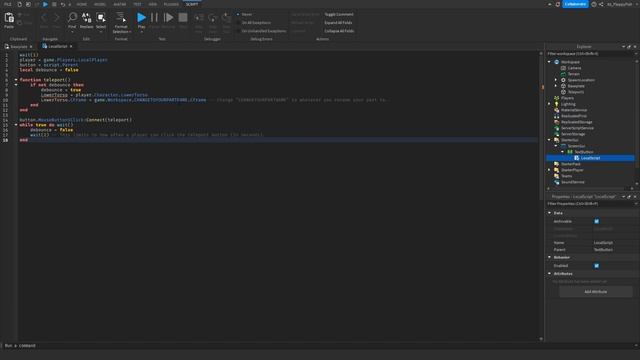Switch to the Baseplate document tab
The width and height of the screenshot is (640, 360).
point(18,47)
